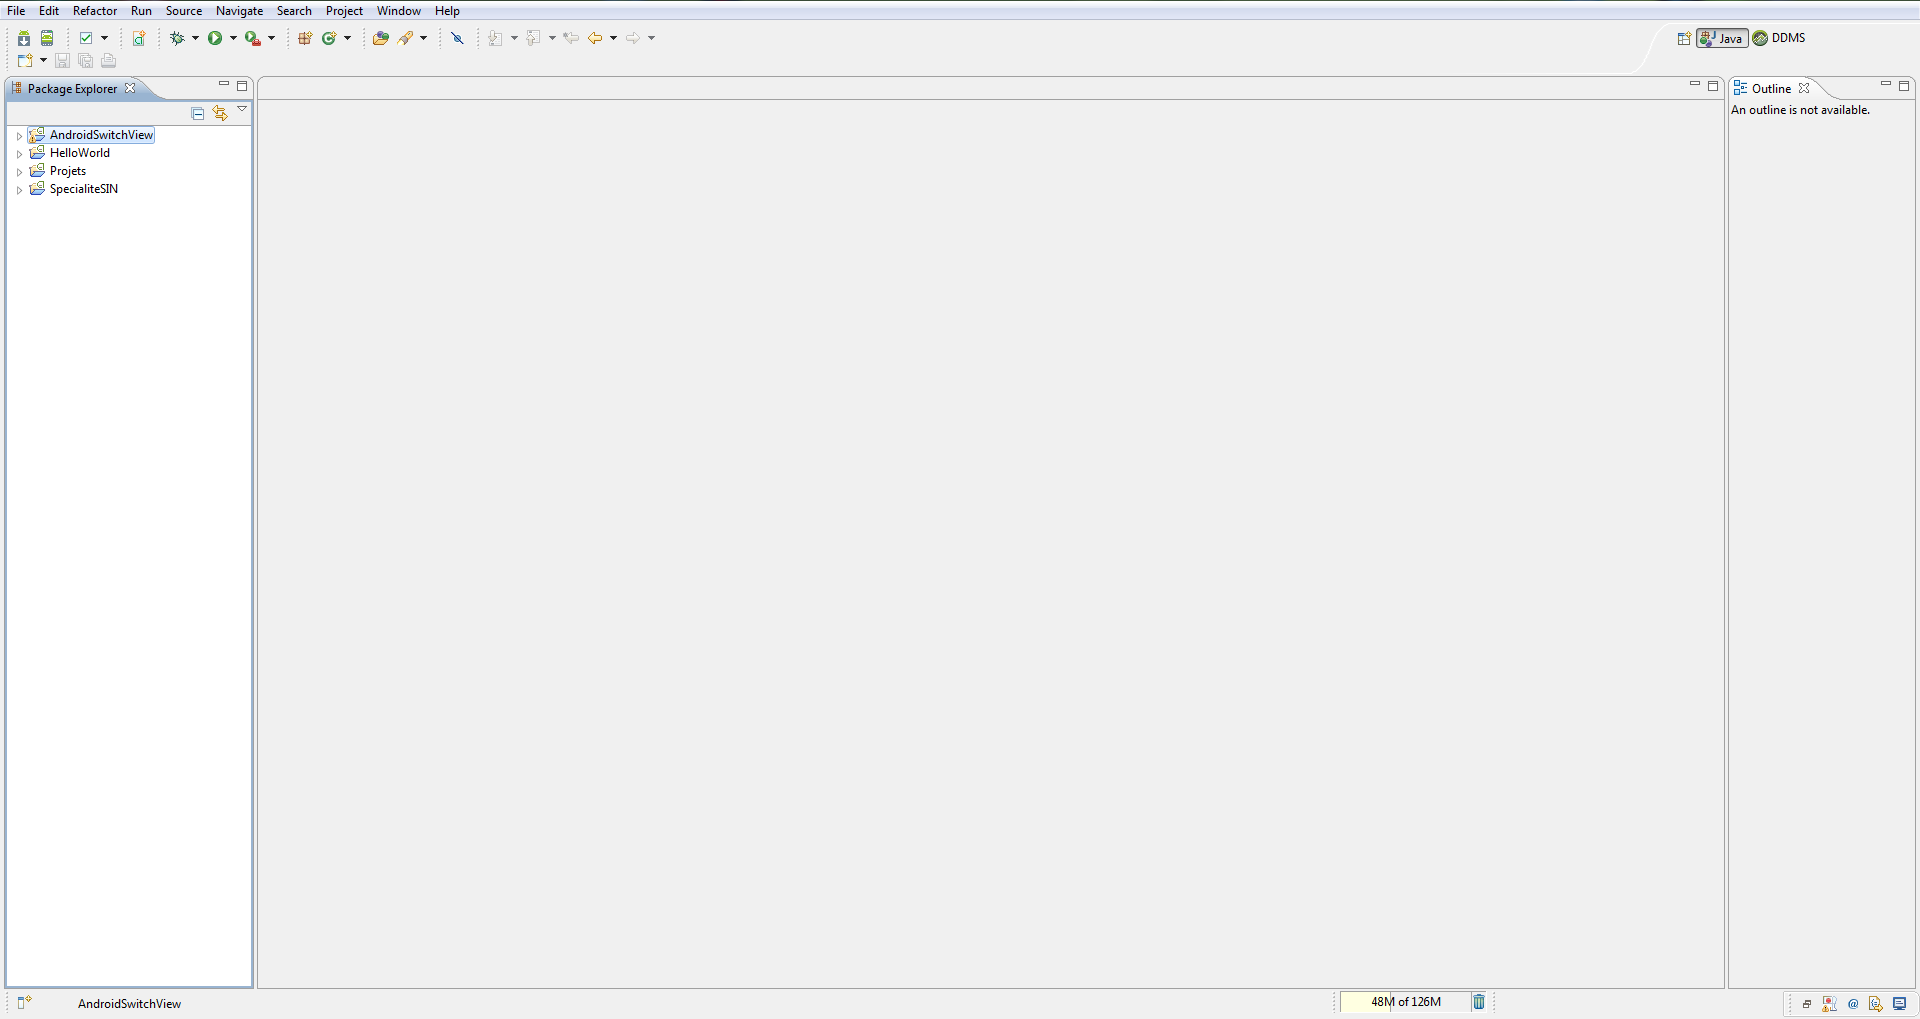The width and height of the screenshot is (1920, 1019).
Task: Open the Debug configurations dropdown arrow
Action: point(195,38)
